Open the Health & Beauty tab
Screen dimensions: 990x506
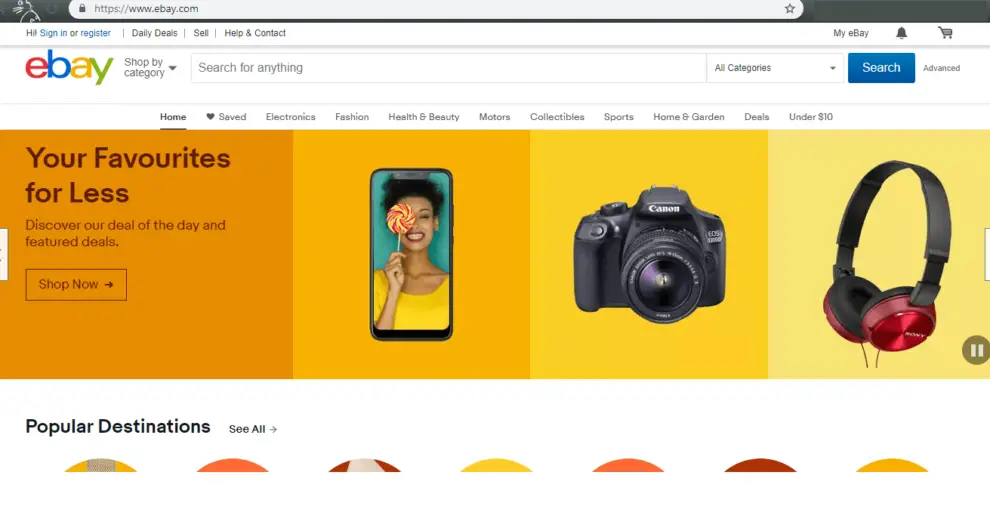(x=424, y=117)
